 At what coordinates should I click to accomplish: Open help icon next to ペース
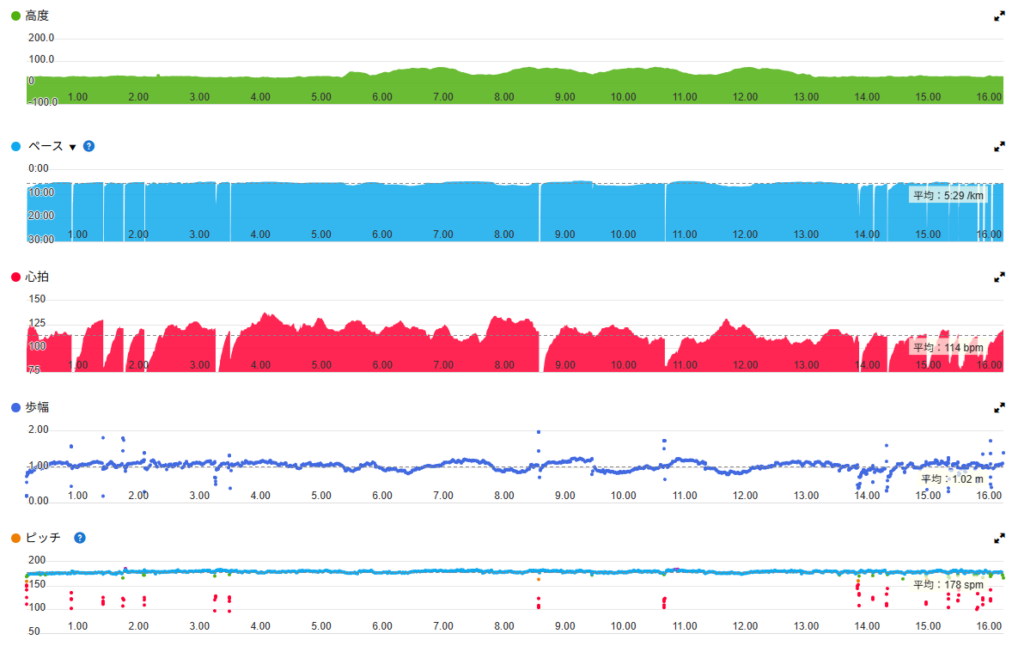[89, 146]
